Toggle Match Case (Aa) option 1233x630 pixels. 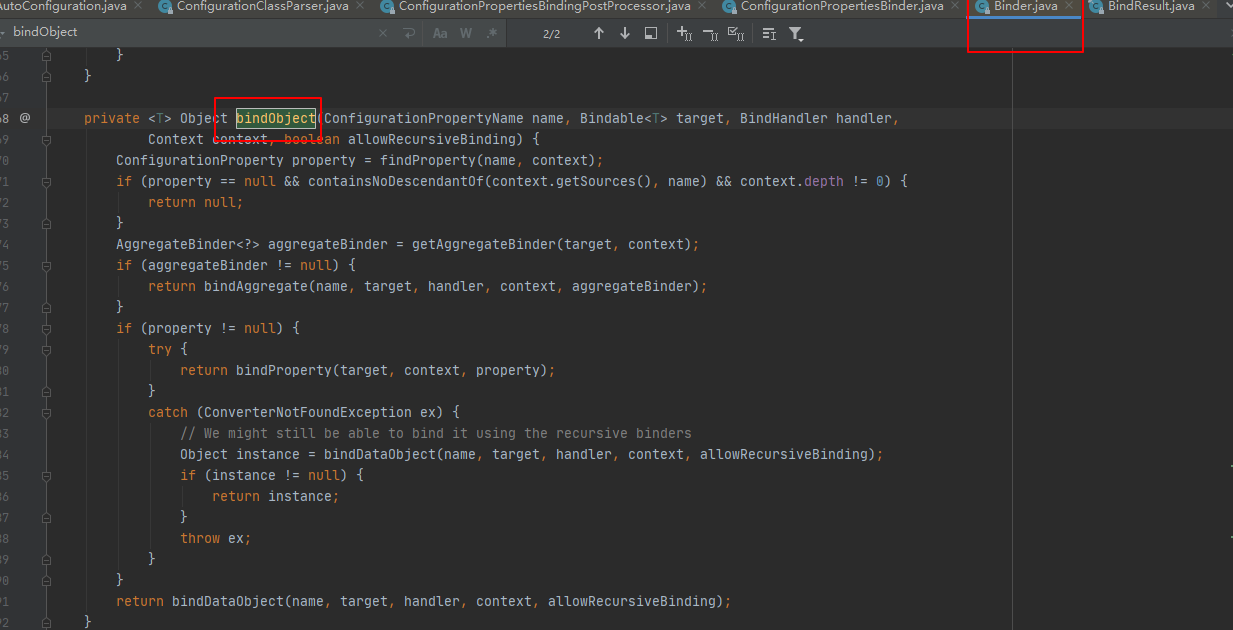point(440,33)
